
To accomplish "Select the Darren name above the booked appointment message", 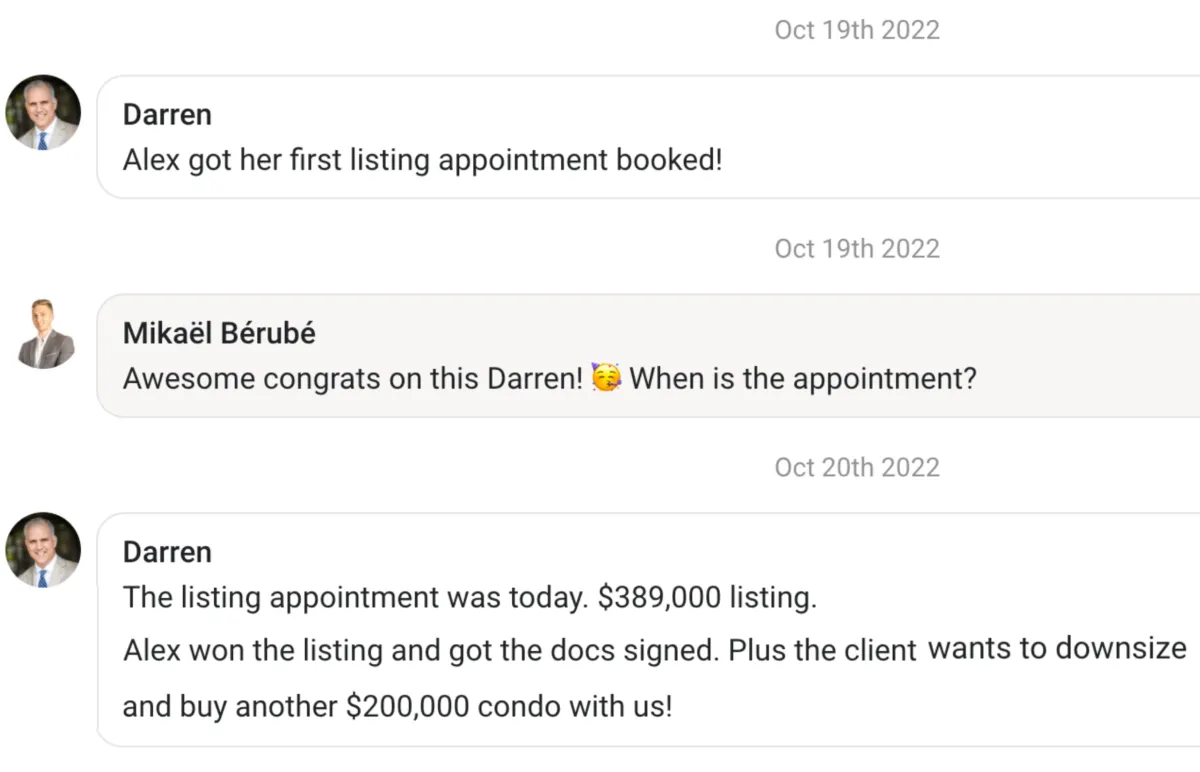I will (167, 115).
